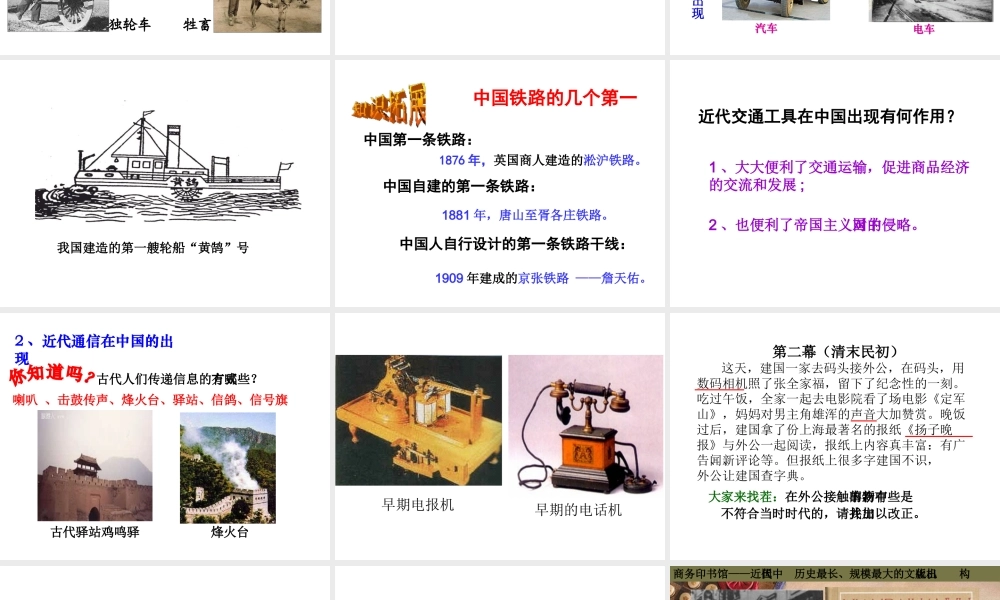Viewport: 1000px width, 600px height.
Task: Select the livestock photo beside 牲畜 label
Action: 267,16
